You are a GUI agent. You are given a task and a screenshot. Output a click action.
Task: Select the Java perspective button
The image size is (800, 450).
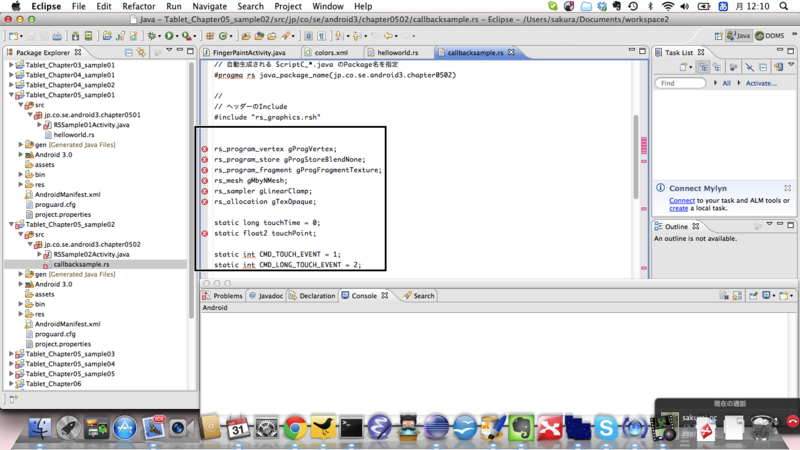738,36
